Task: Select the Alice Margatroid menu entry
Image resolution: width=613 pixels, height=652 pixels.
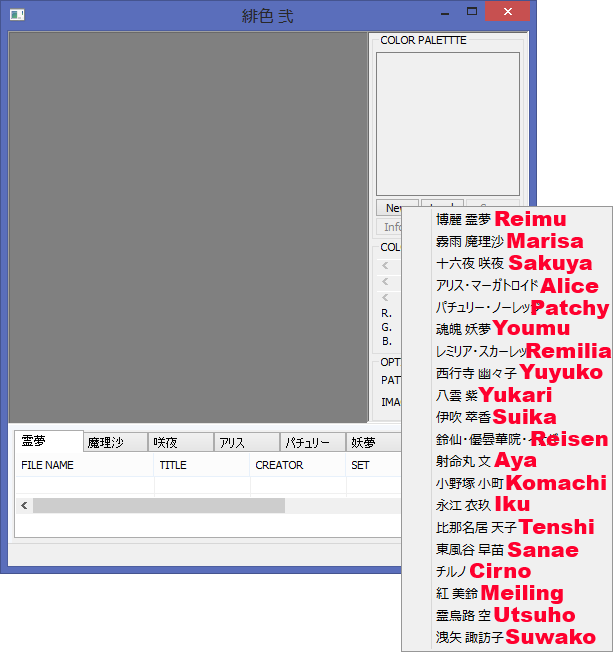Action: click(507, 285)
